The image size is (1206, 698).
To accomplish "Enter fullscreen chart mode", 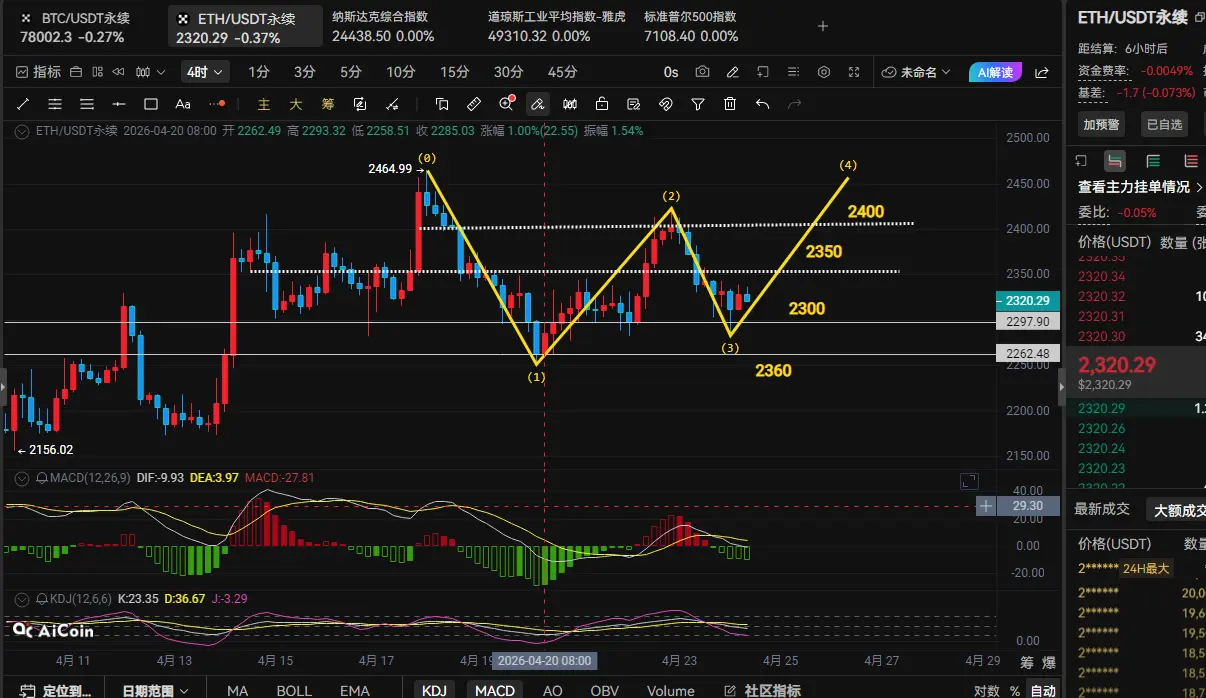I will (854, 72).
